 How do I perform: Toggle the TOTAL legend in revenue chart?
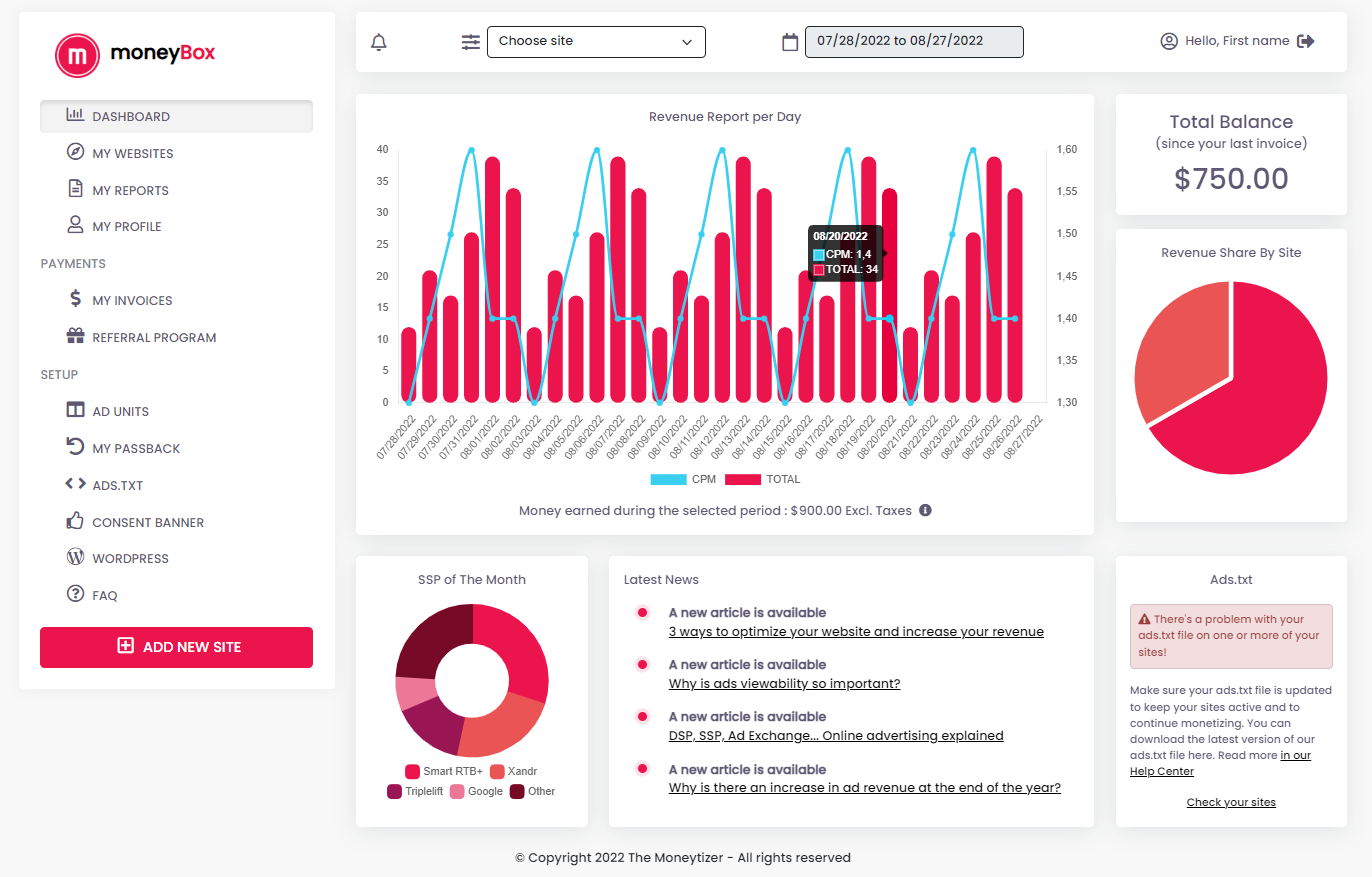pyautogui.click(x=763, y=479)
